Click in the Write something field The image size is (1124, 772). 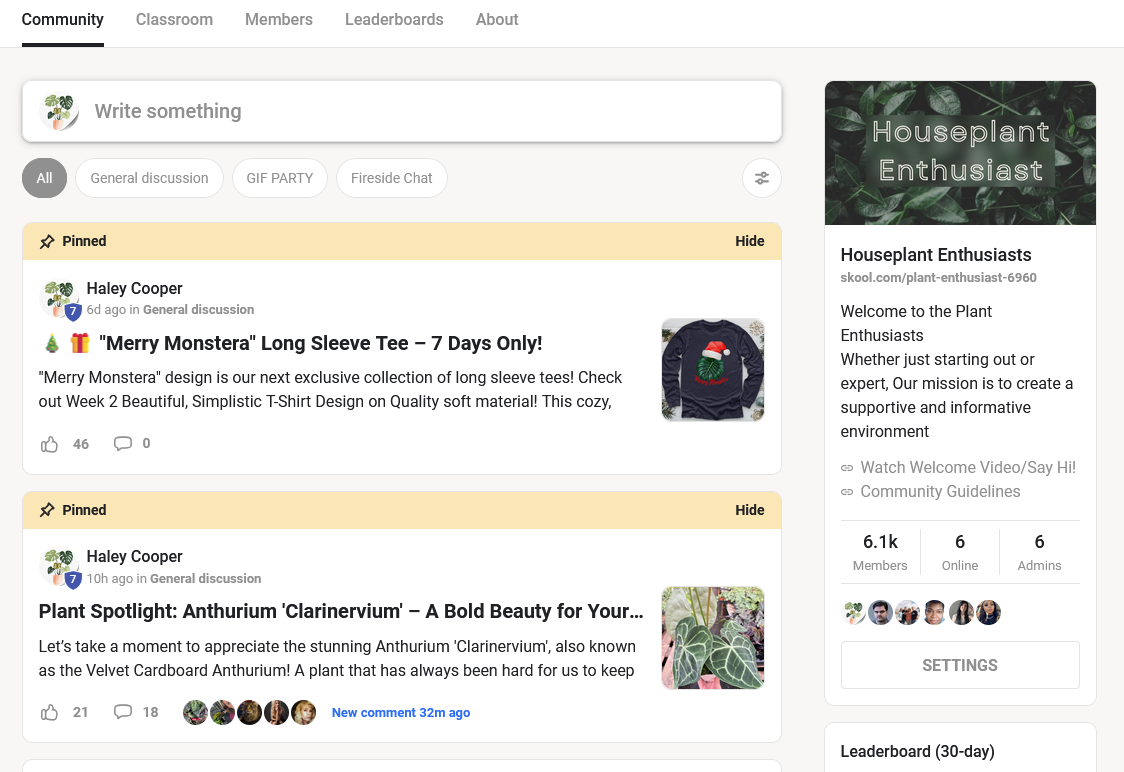tap(401, 111)
